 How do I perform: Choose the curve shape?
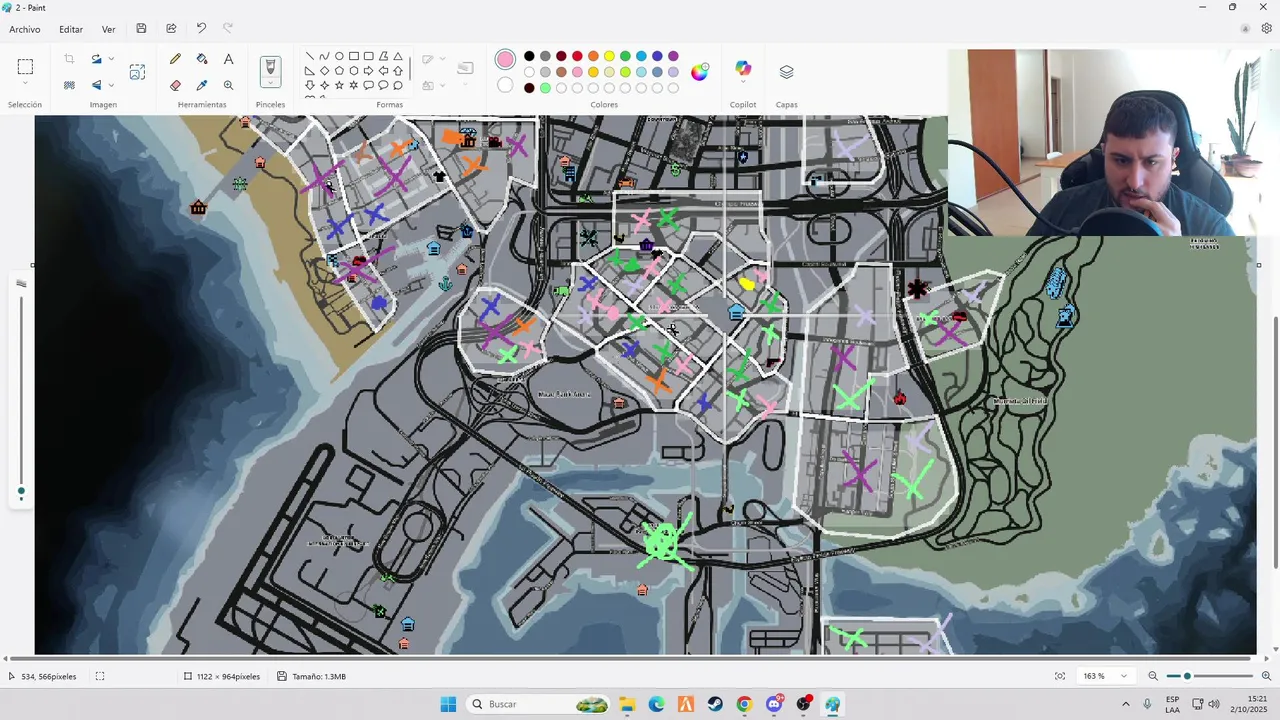(325, 56)
